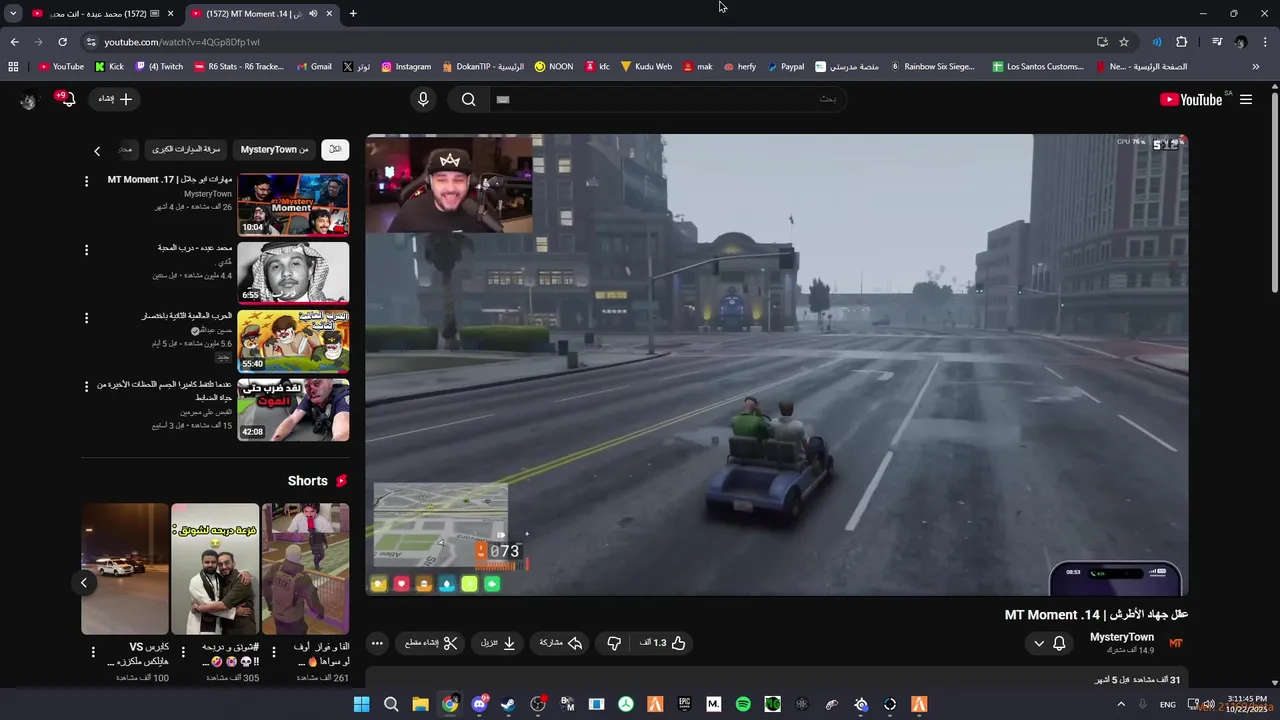Open the three-dot menu of the 42:08 video

pyautogui.click(x=86, y=386)
